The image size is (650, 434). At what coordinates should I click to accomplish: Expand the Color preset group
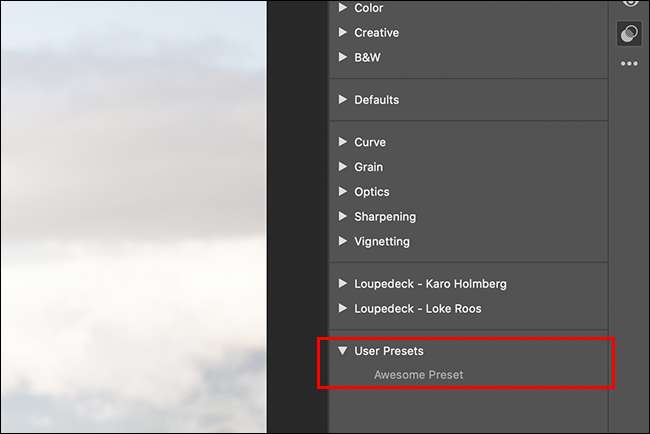coord(343,8)
